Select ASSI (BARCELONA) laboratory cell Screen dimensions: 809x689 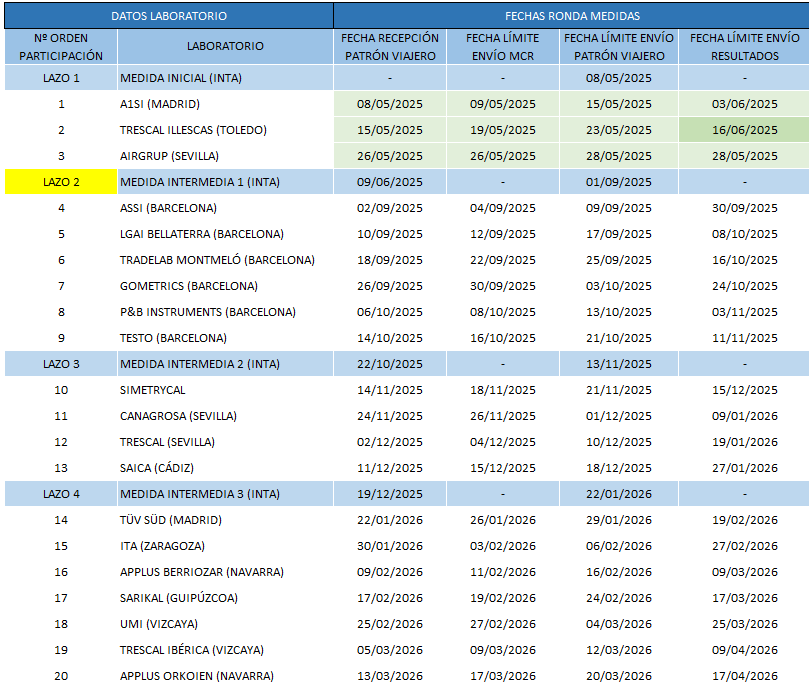225,208
